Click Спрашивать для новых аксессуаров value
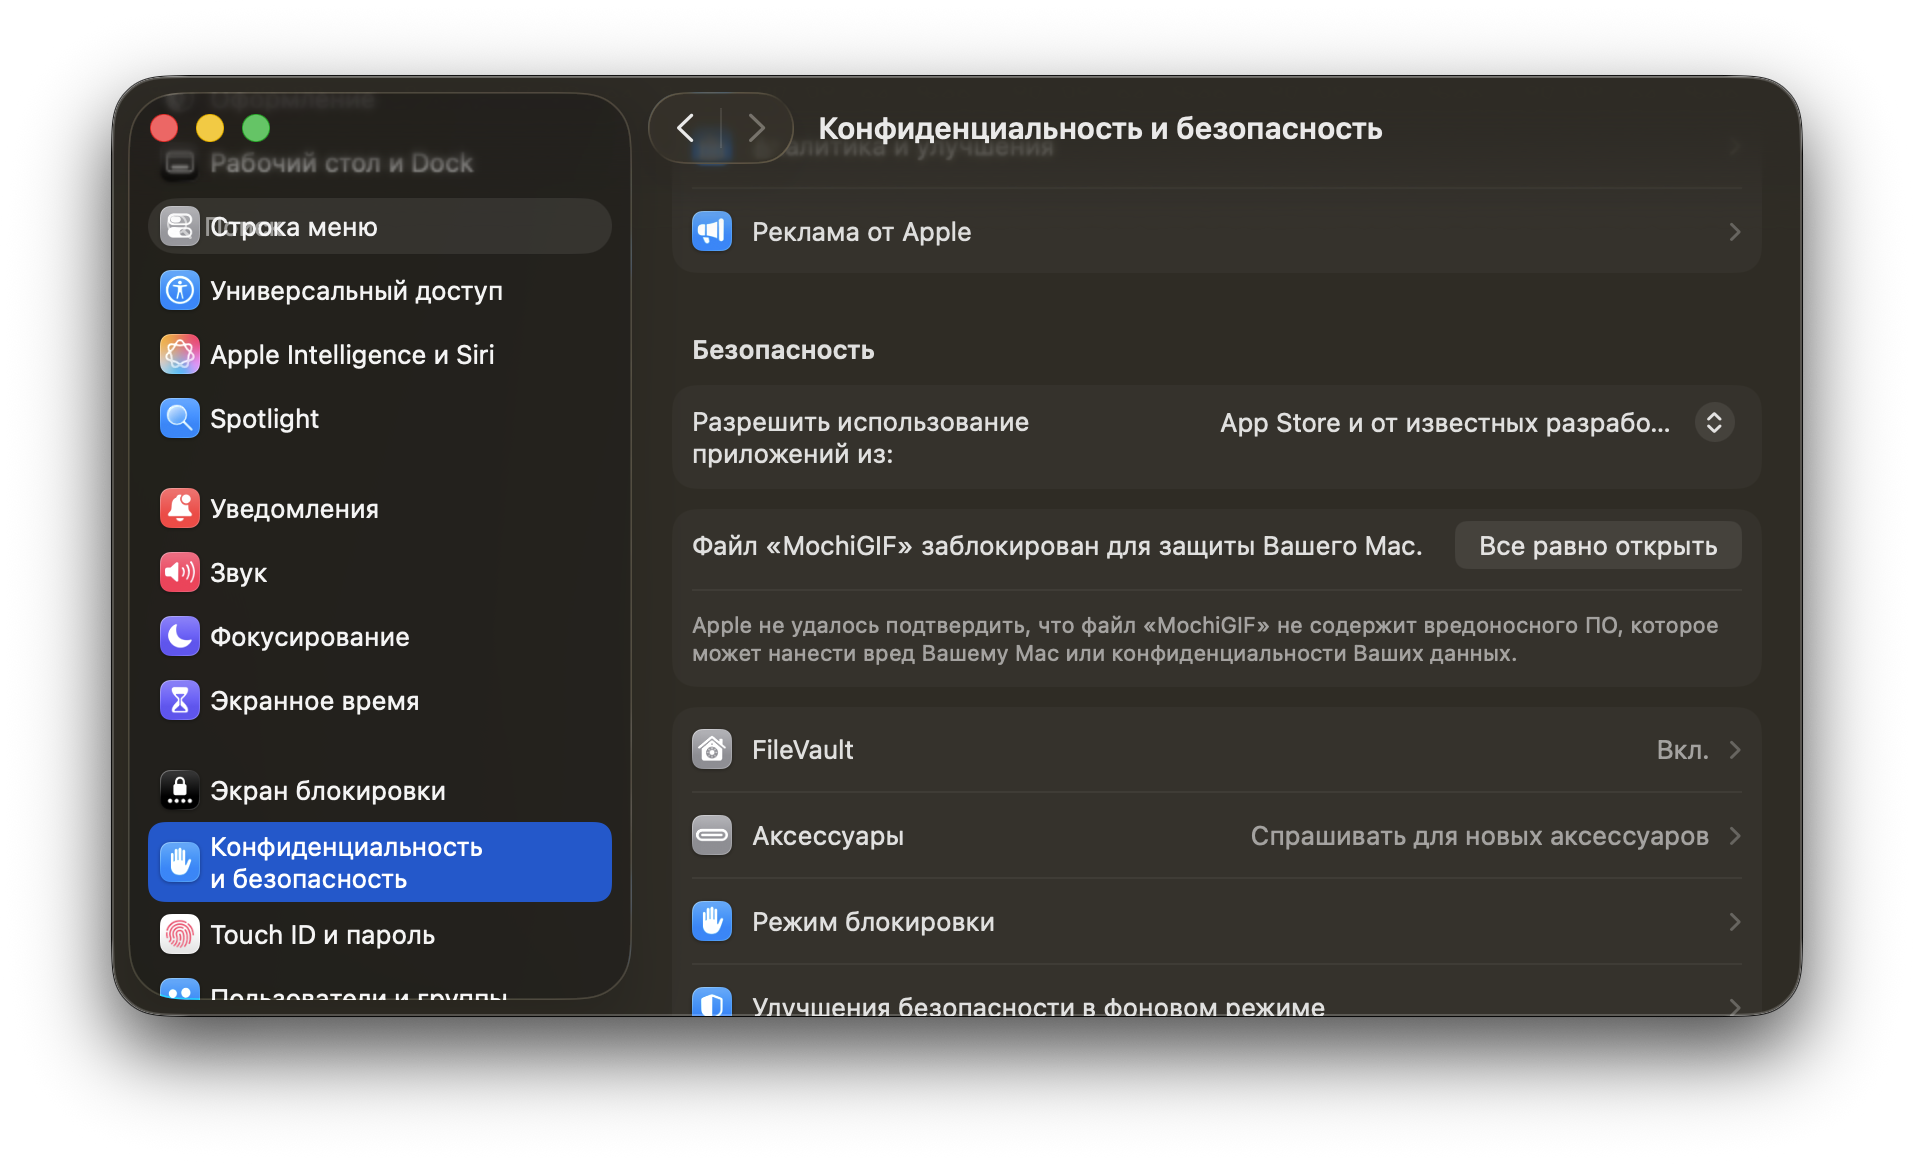This screenshot has width=1914, height=1164. coord(1480,836)
